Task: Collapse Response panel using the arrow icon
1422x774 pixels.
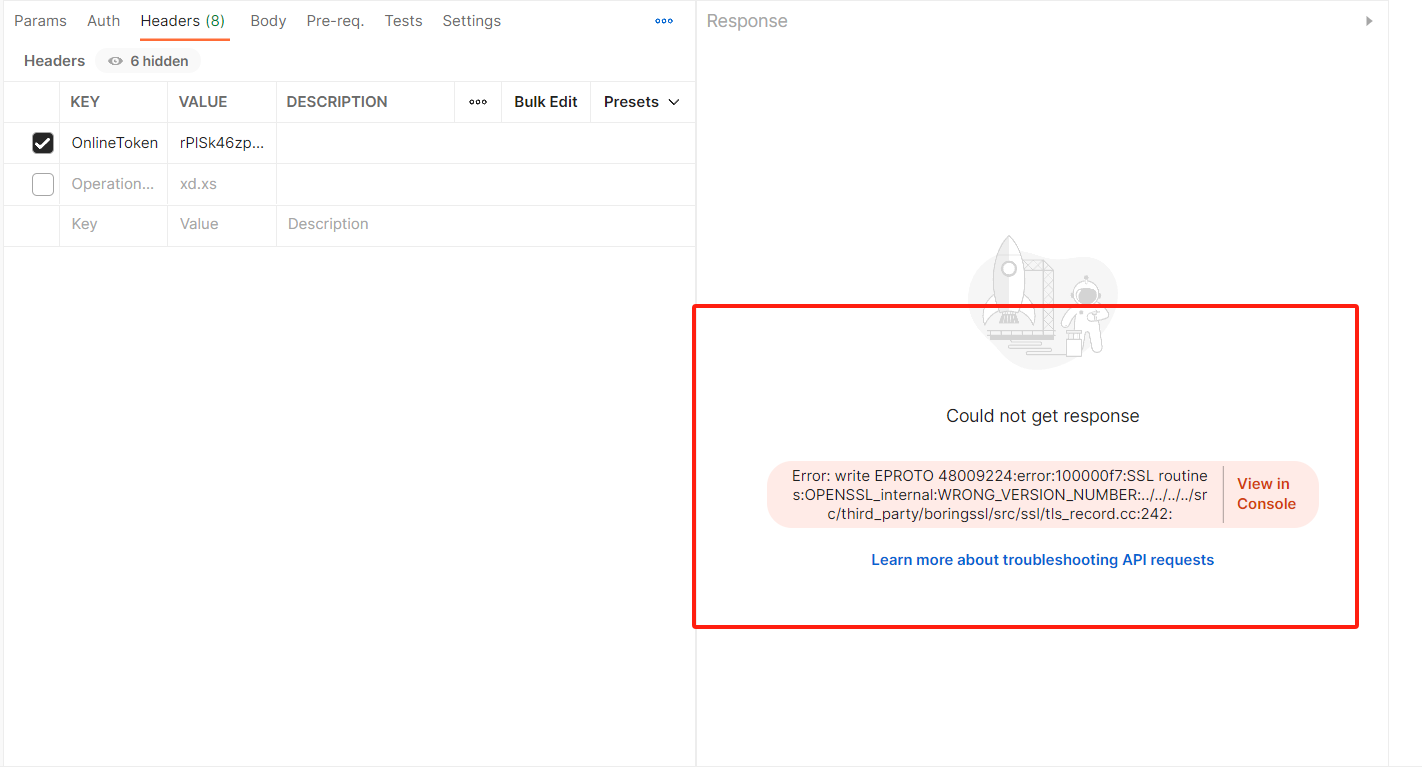Action: 1369,21
